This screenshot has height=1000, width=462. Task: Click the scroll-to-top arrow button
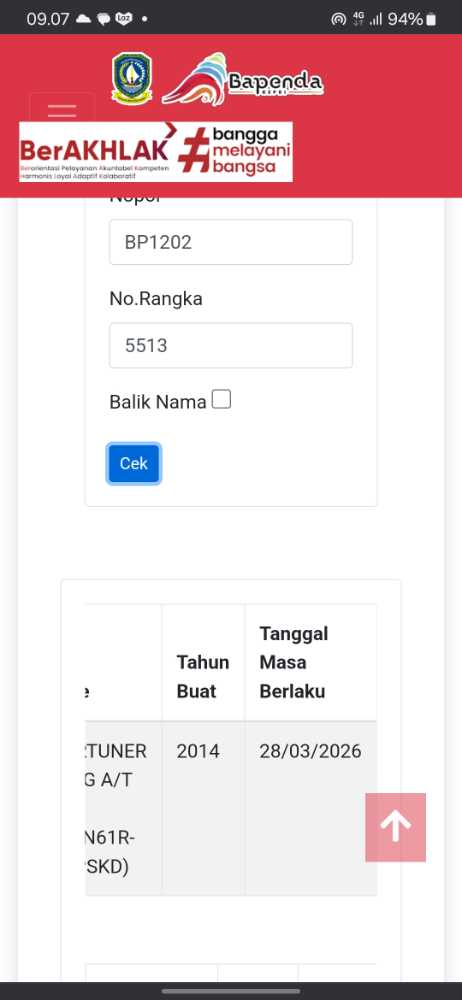(396, 827)
